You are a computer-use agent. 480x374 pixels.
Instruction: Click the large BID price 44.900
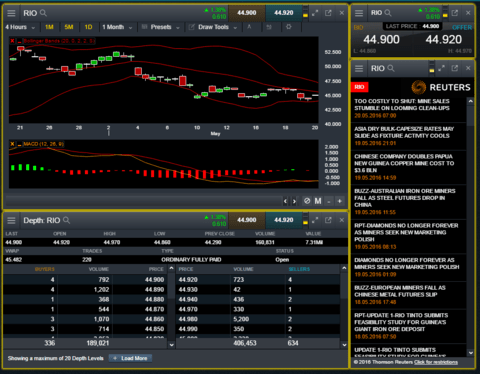click(x=381, y=40)
